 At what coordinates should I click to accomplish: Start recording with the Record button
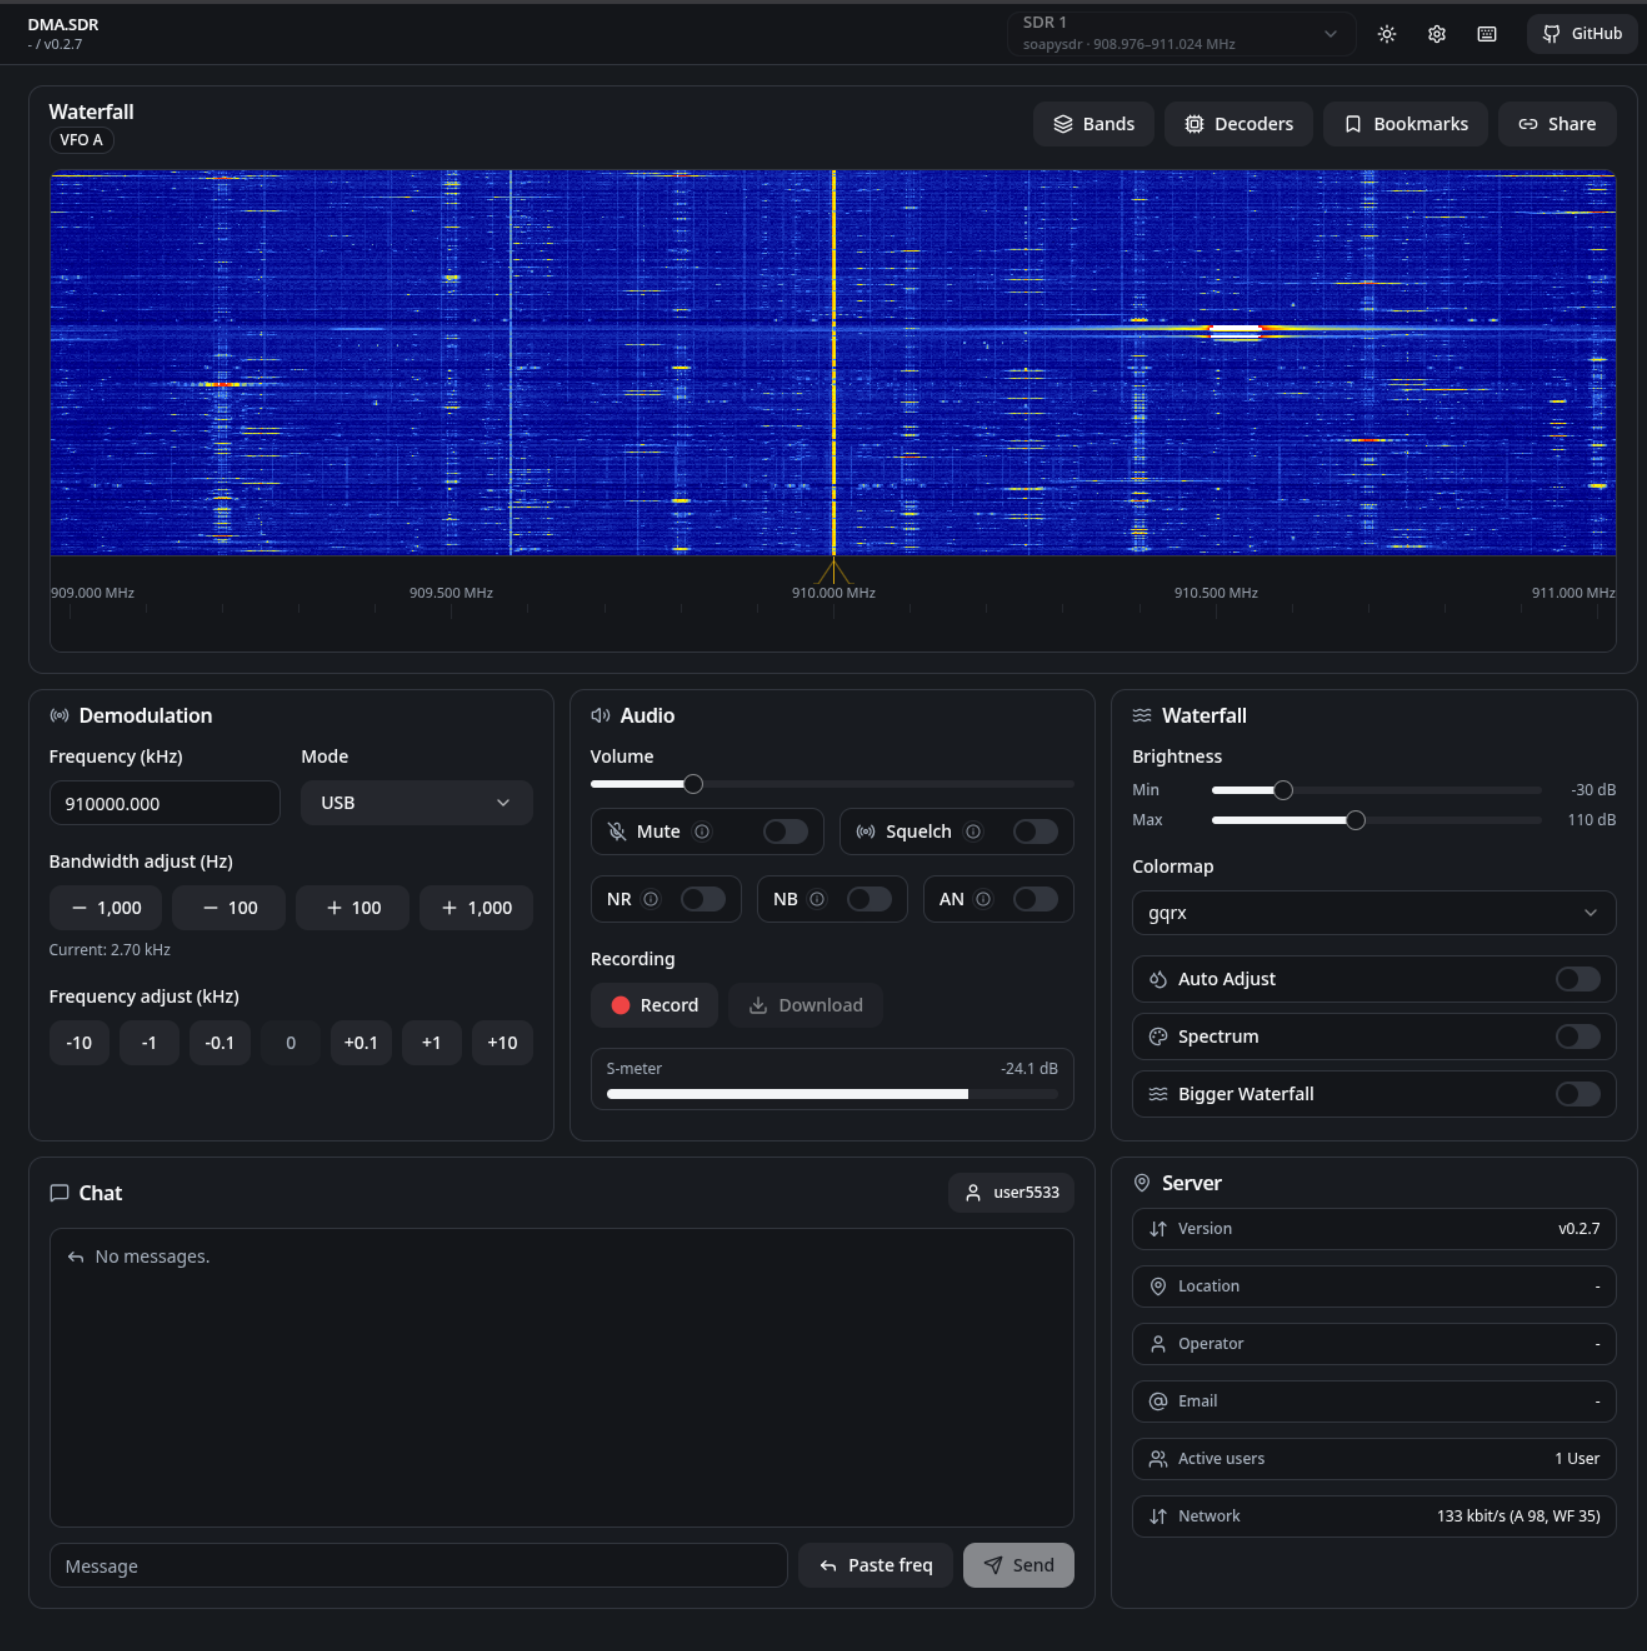(654, 1005)
